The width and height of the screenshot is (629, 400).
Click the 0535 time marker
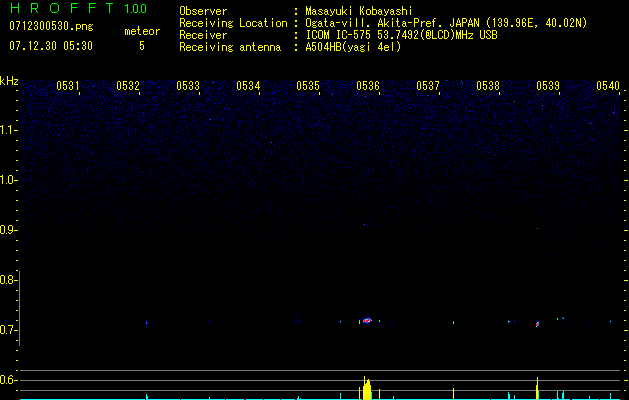308,86
